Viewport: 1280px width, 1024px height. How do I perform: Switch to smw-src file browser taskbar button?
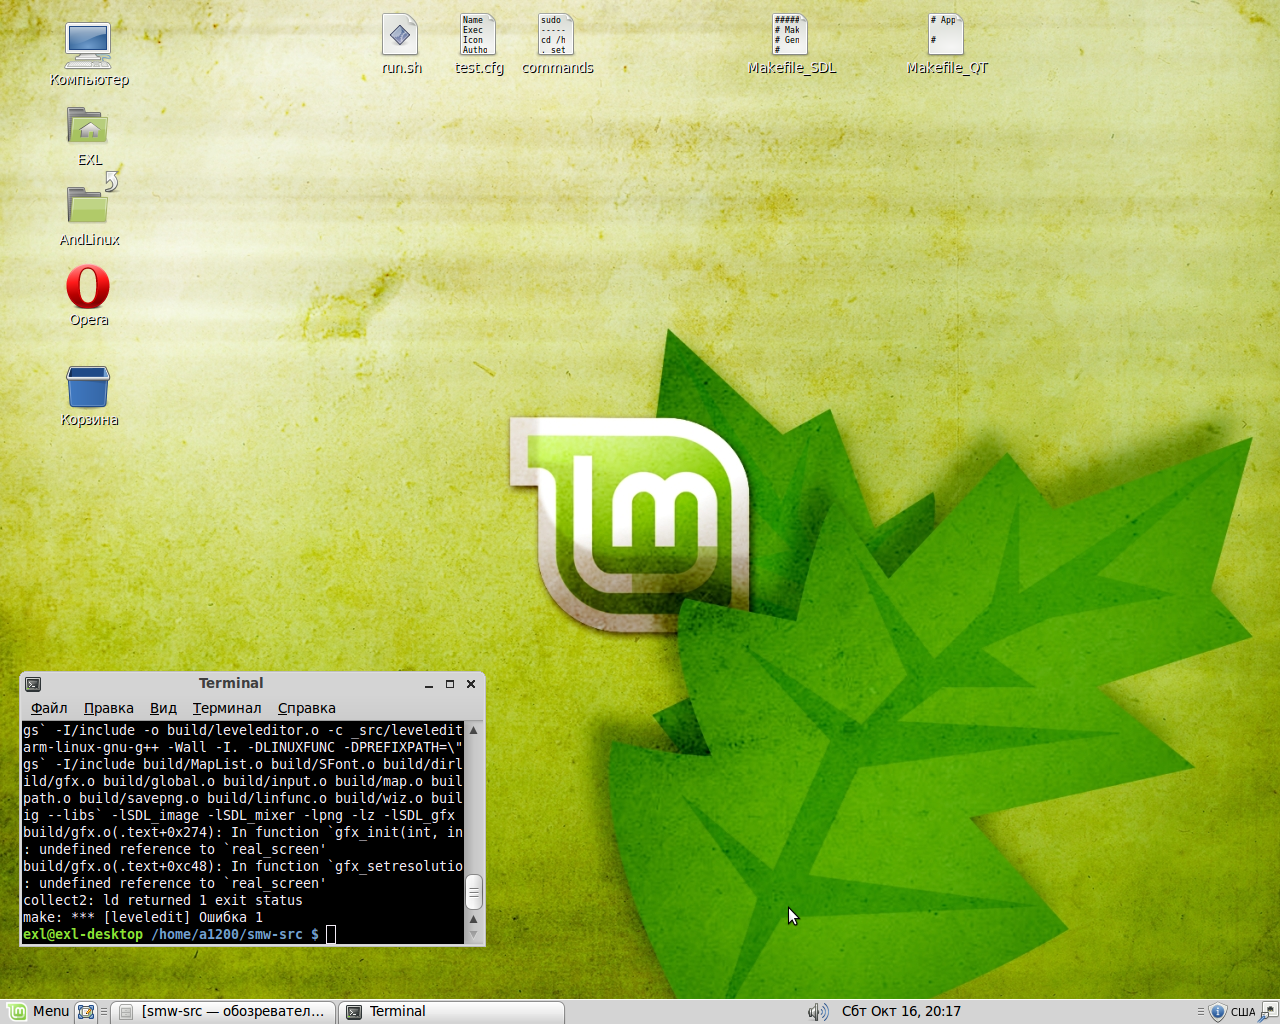click(x=222, y=1012)
